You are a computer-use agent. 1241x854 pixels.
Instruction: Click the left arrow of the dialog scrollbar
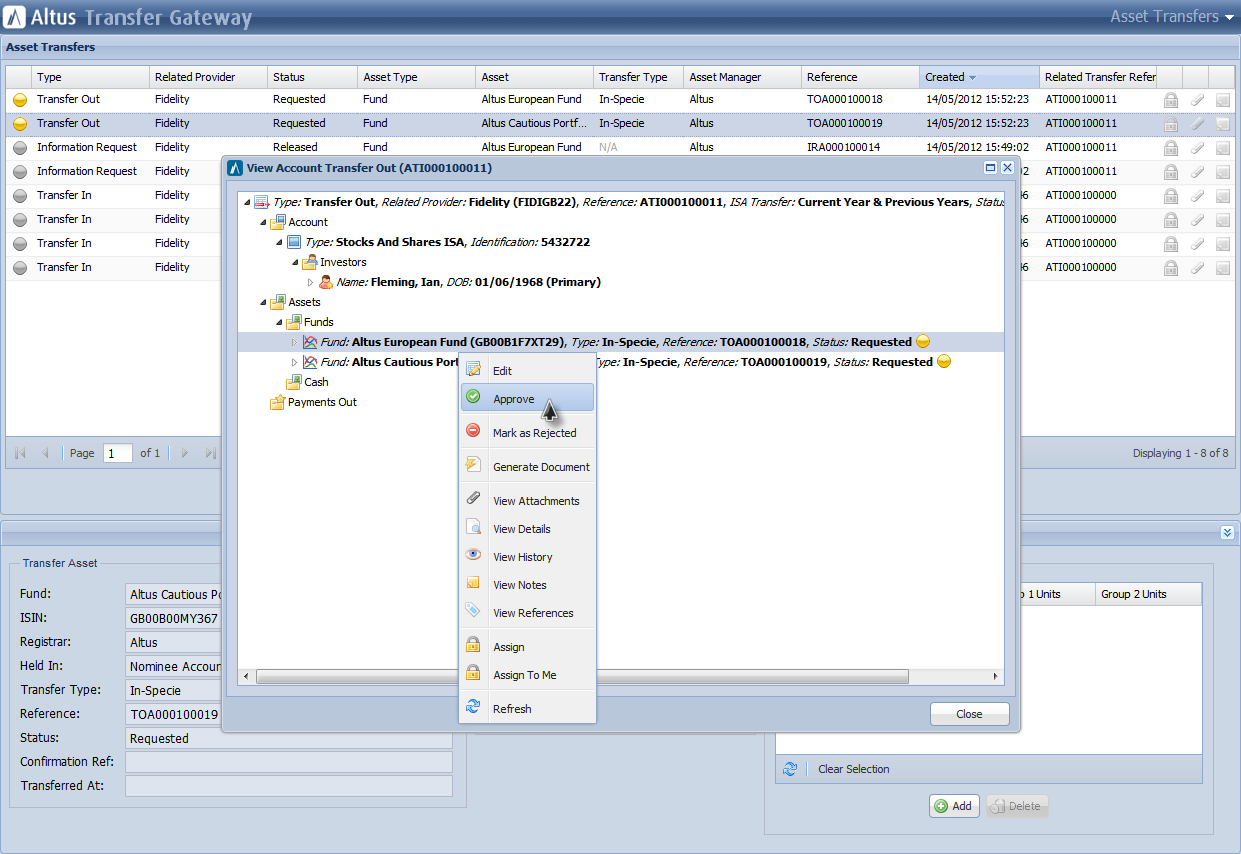245,677
